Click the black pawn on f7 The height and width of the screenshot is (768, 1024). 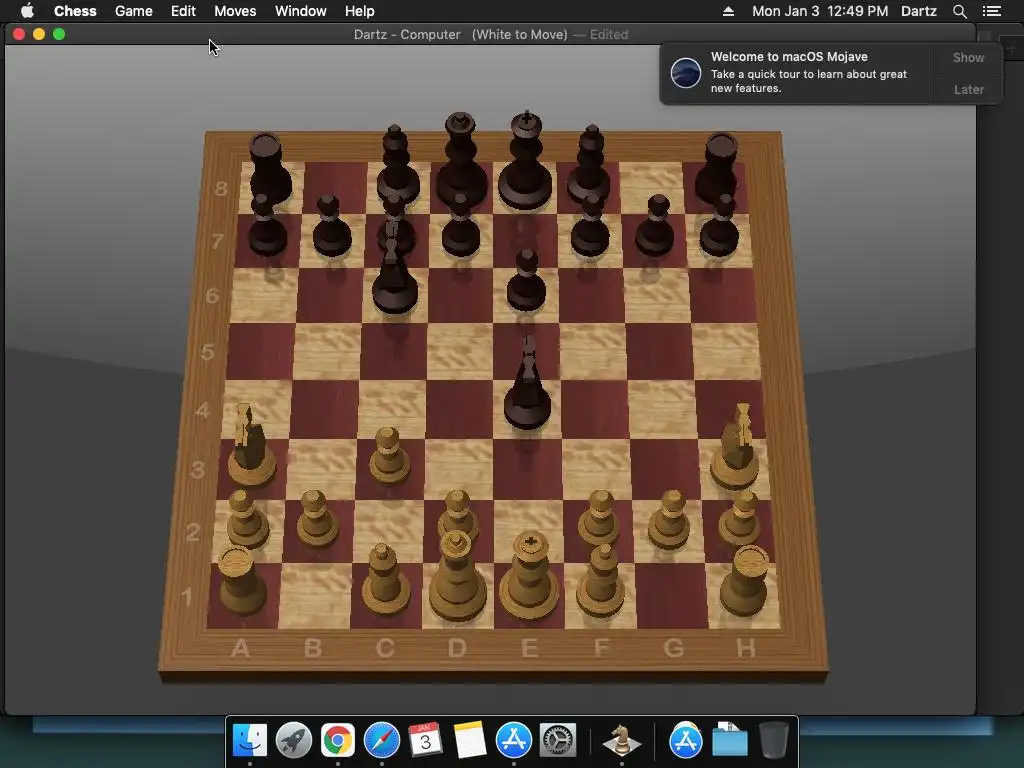coord(590,227)
